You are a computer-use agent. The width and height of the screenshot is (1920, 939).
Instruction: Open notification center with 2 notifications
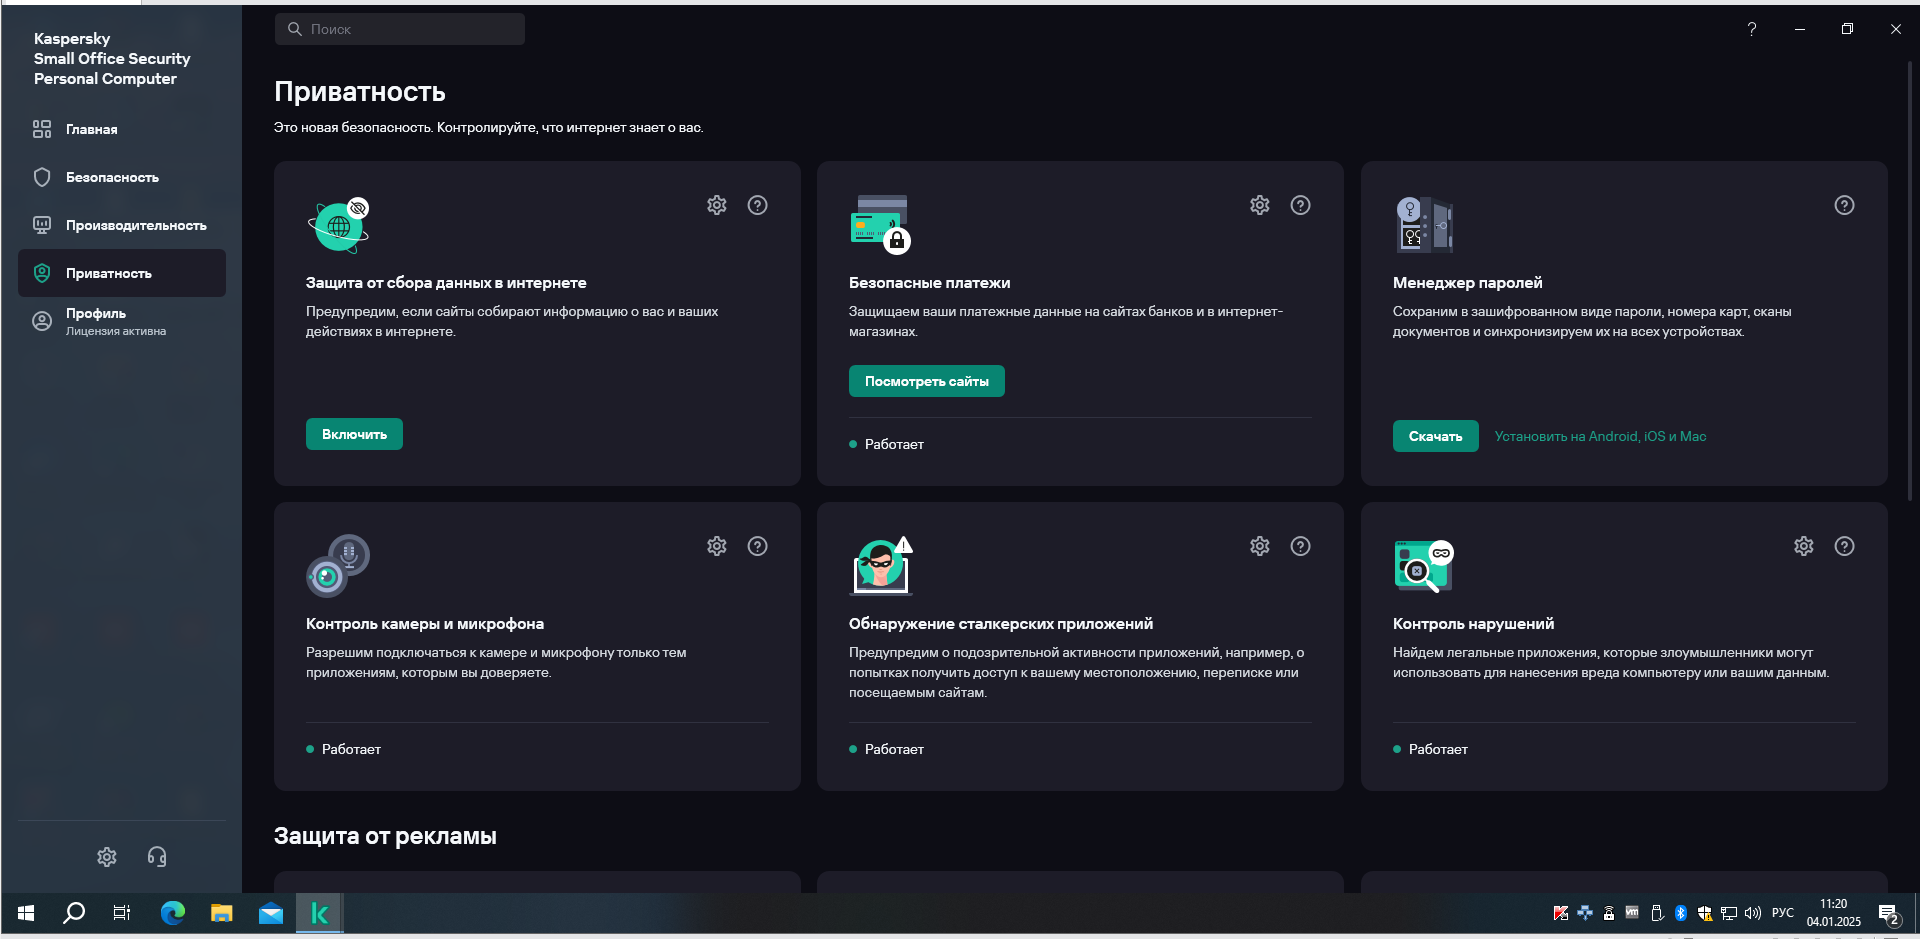coord(1889,913)
